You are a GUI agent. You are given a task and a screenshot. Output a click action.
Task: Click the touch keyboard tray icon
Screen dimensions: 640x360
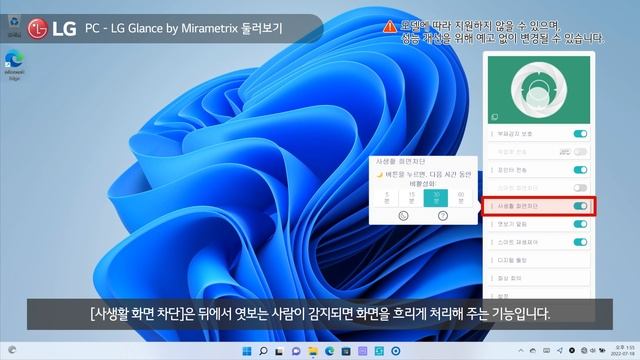547,351
